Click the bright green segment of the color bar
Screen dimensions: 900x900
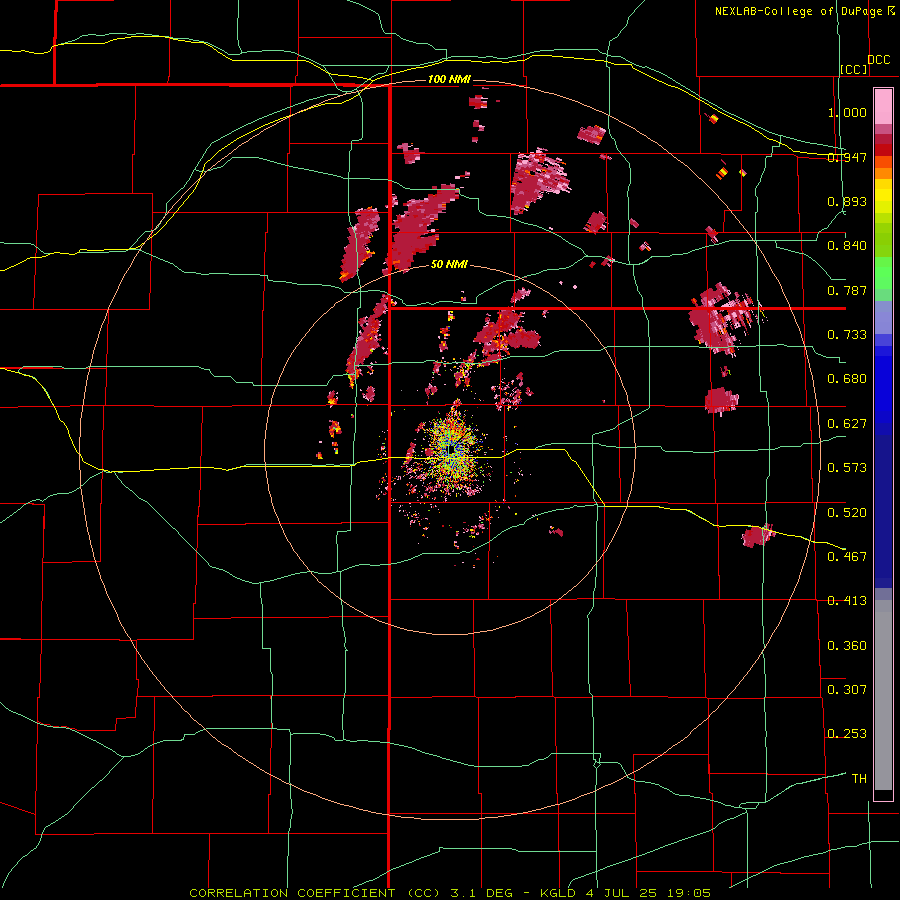tap(883, 273)
